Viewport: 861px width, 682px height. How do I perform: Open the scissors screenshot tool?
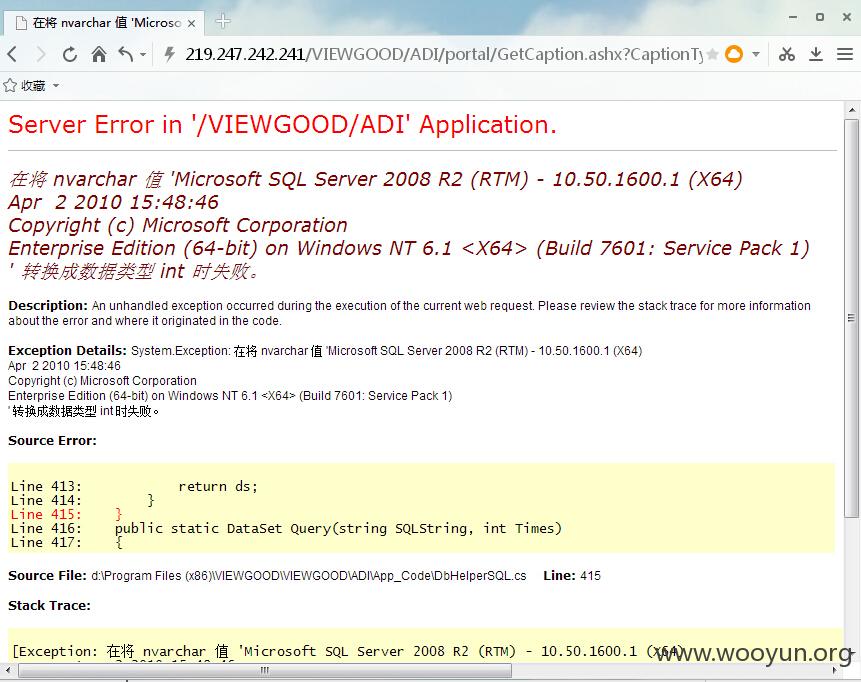pyautogui.click(x=787, y=54)
